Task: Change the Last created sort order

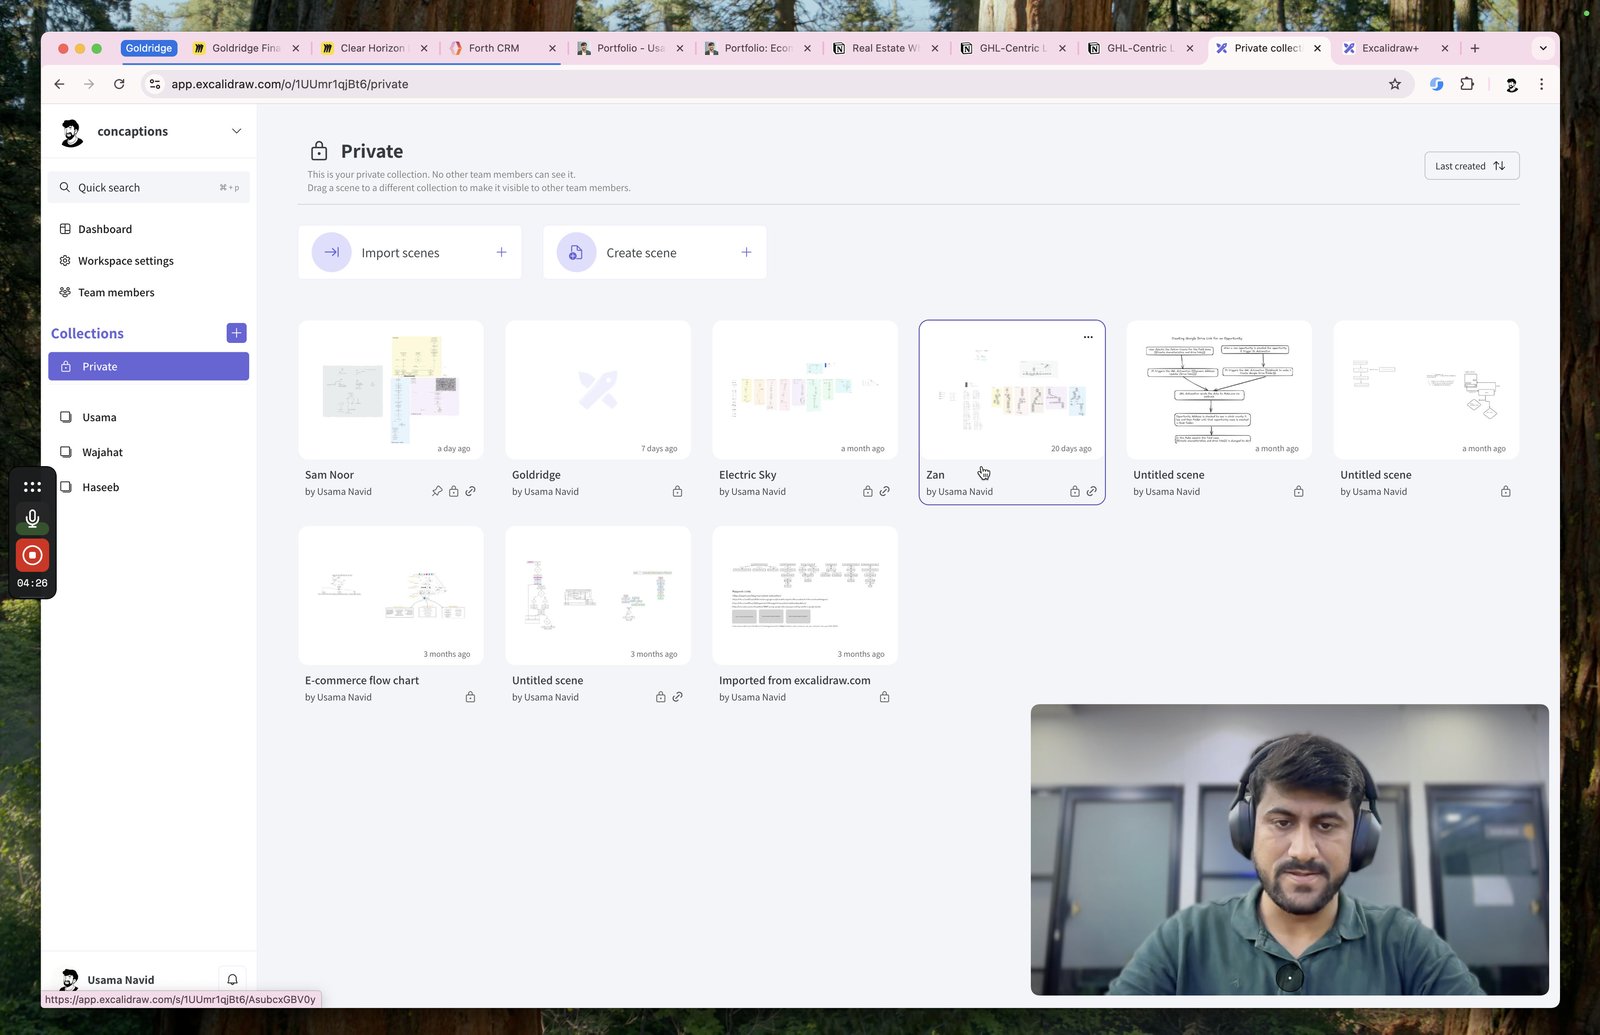Action: (1471, 166)
